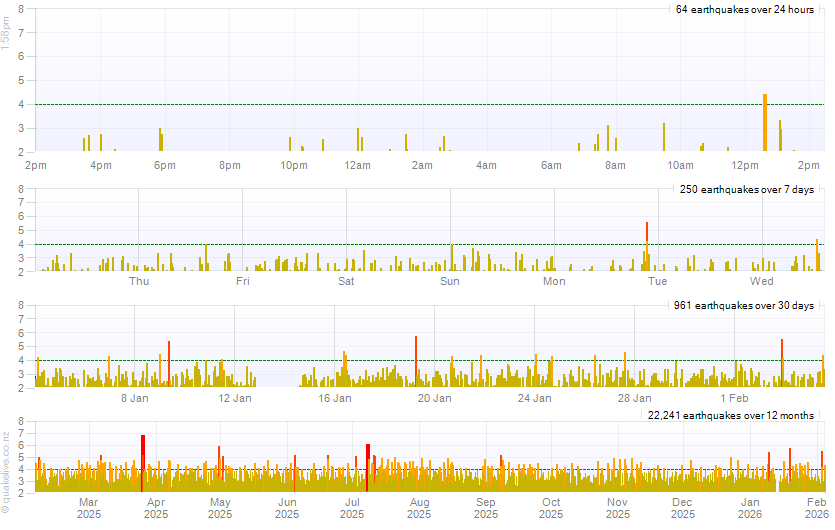Click the orange bar at 6pm in top chart
Viewport: 835px width, 530px height.
(160, 140)
